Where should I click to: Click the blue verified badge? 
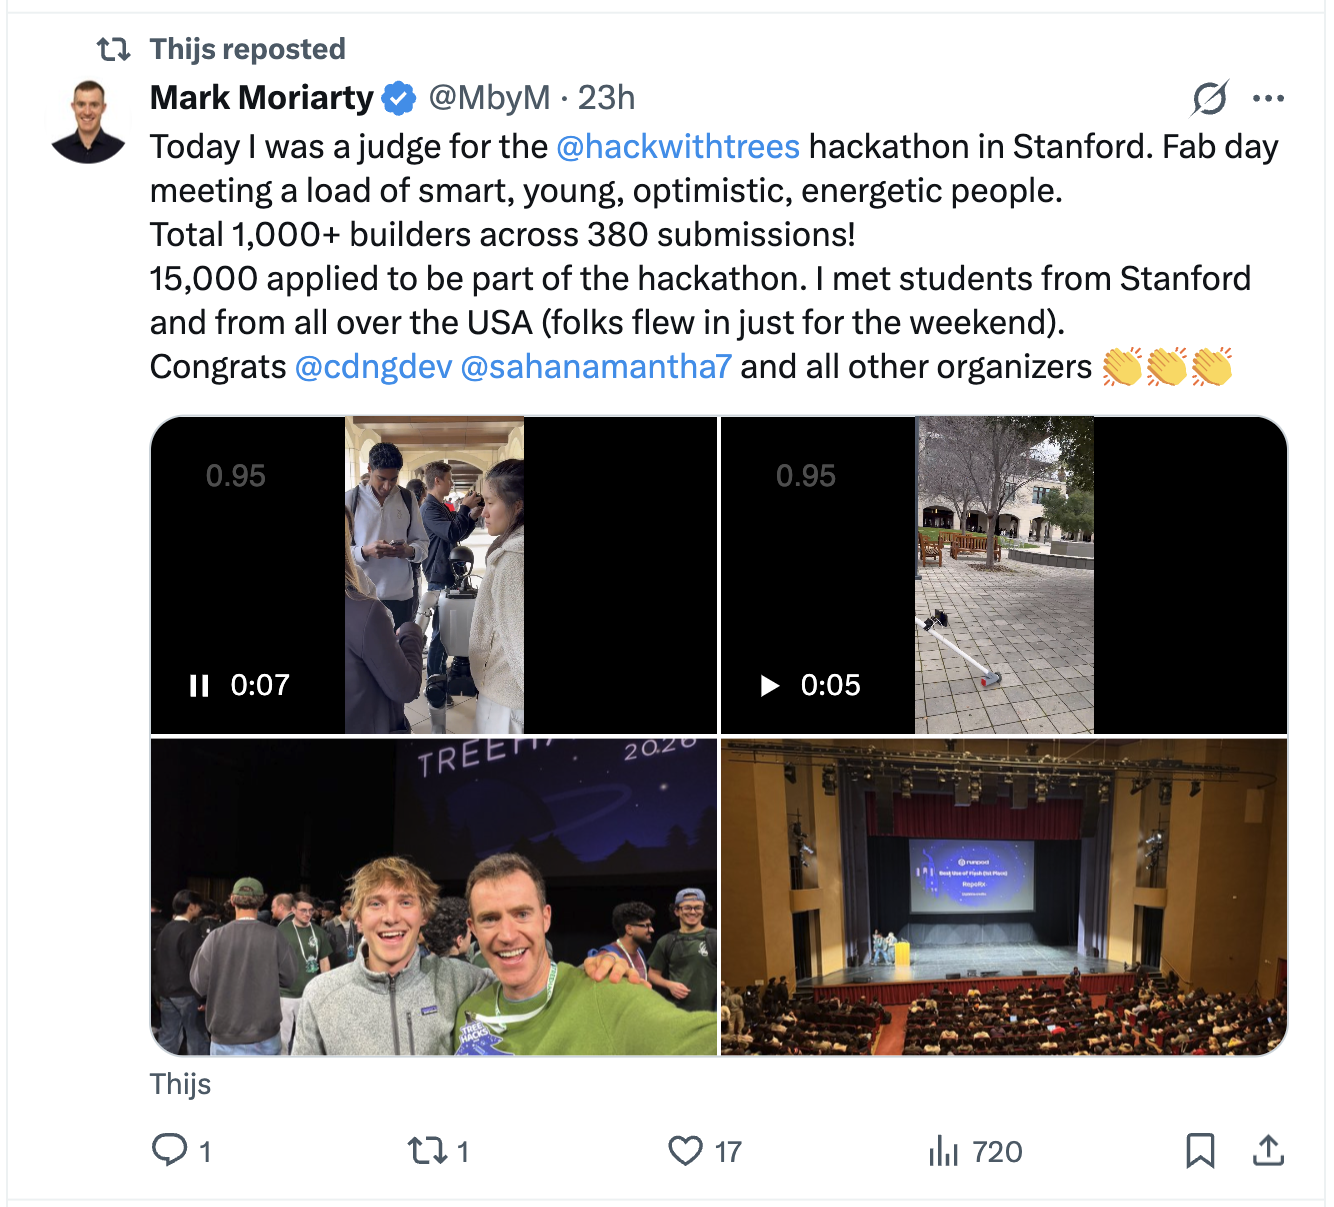399,98
